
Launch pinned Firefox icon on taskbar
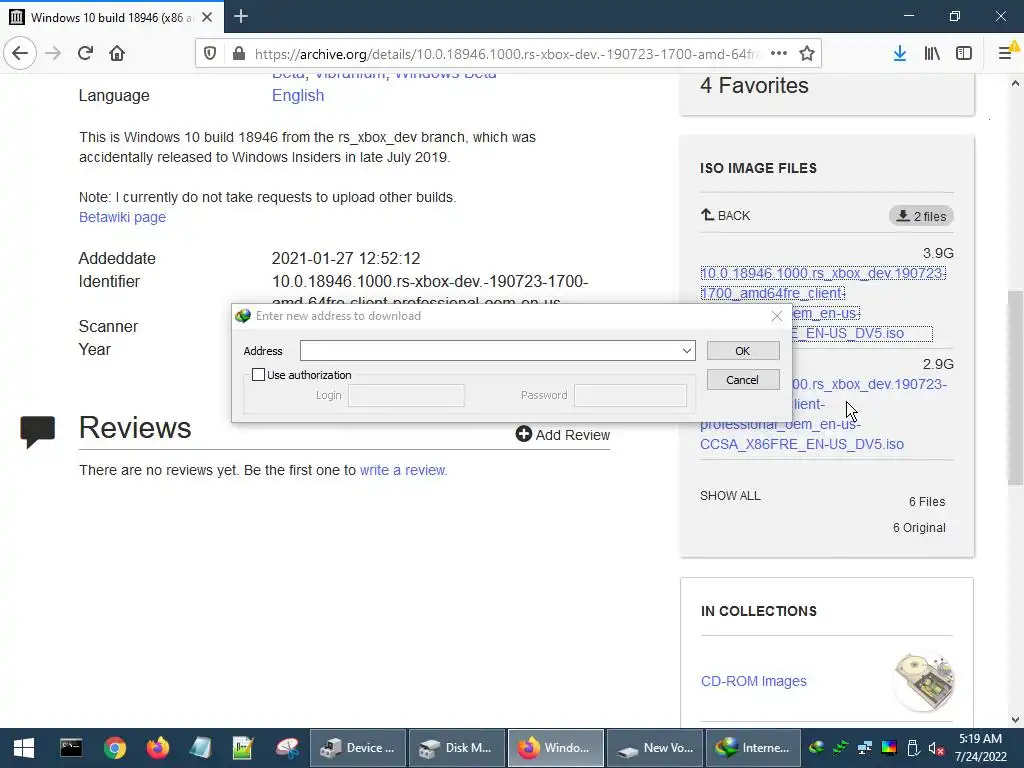pyautogui.click(x=157, y=748)
